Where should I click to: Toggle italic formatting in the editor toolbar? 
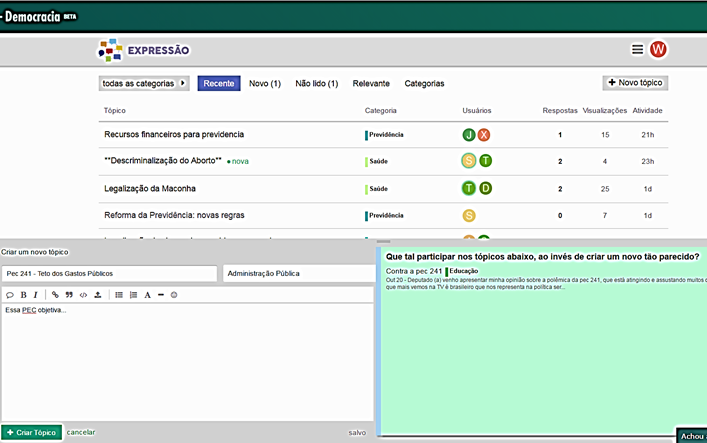pos(36,295)
